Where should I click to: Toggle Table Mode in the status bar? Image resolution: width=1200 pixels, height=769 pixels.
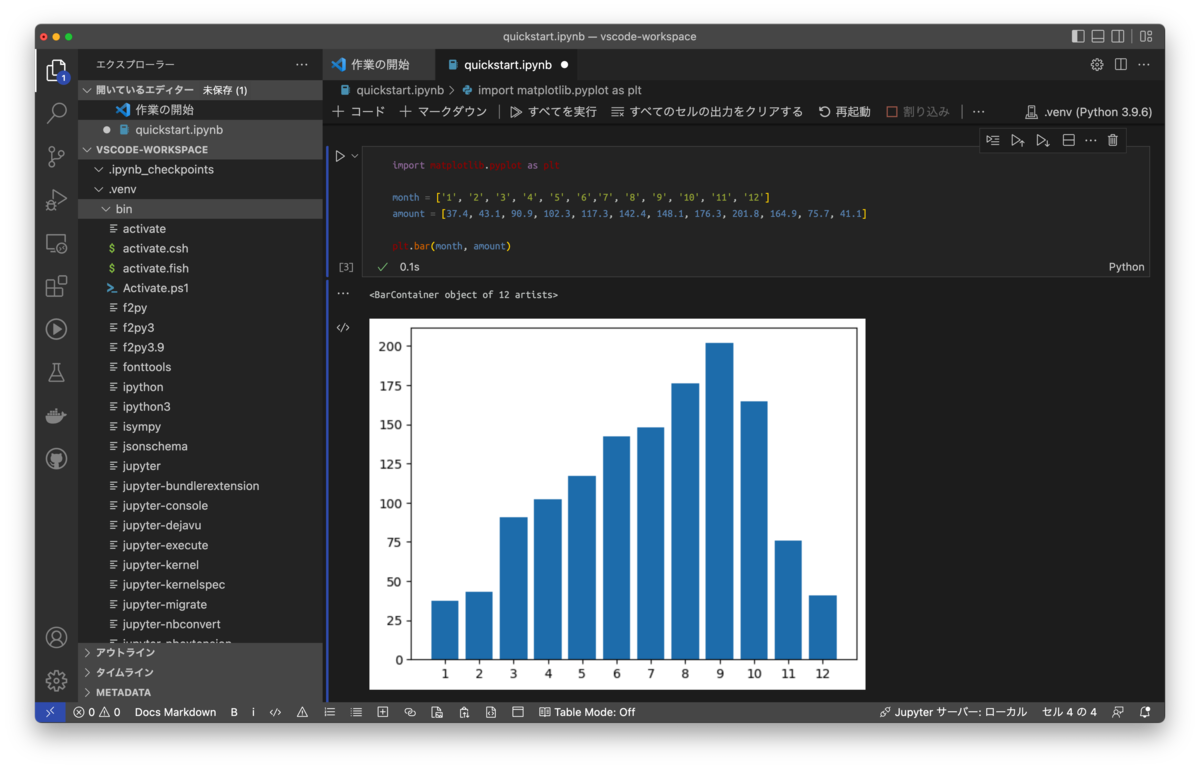(587, 712)
